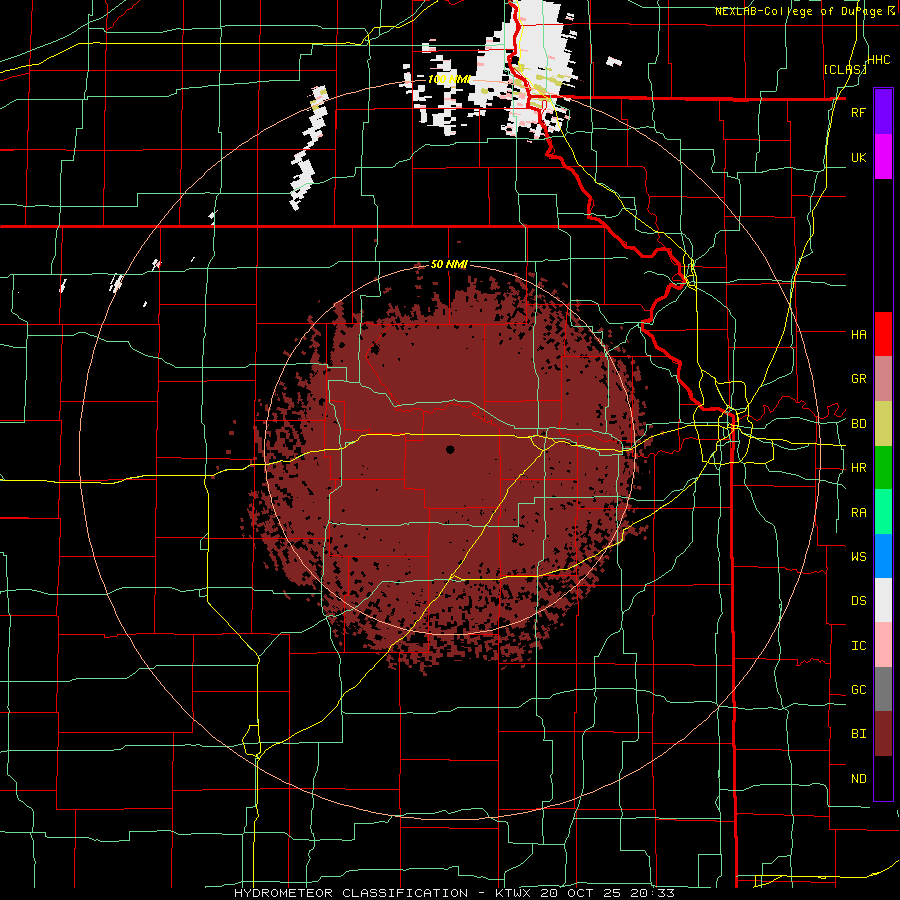Click the 'RA' legend label
The width and height of the screenshot is (900, 900).
[x=858, y=513]
